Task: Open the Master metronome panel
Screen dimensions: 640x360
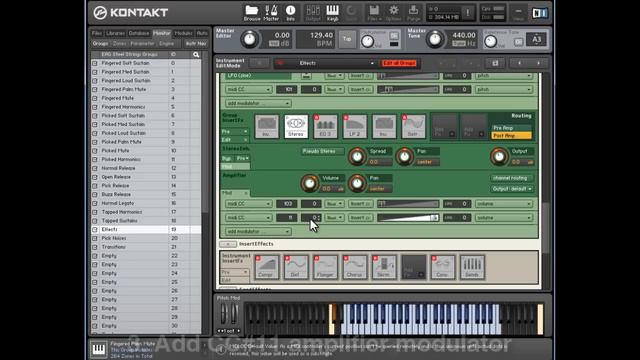Action: [x=271, y=13]
